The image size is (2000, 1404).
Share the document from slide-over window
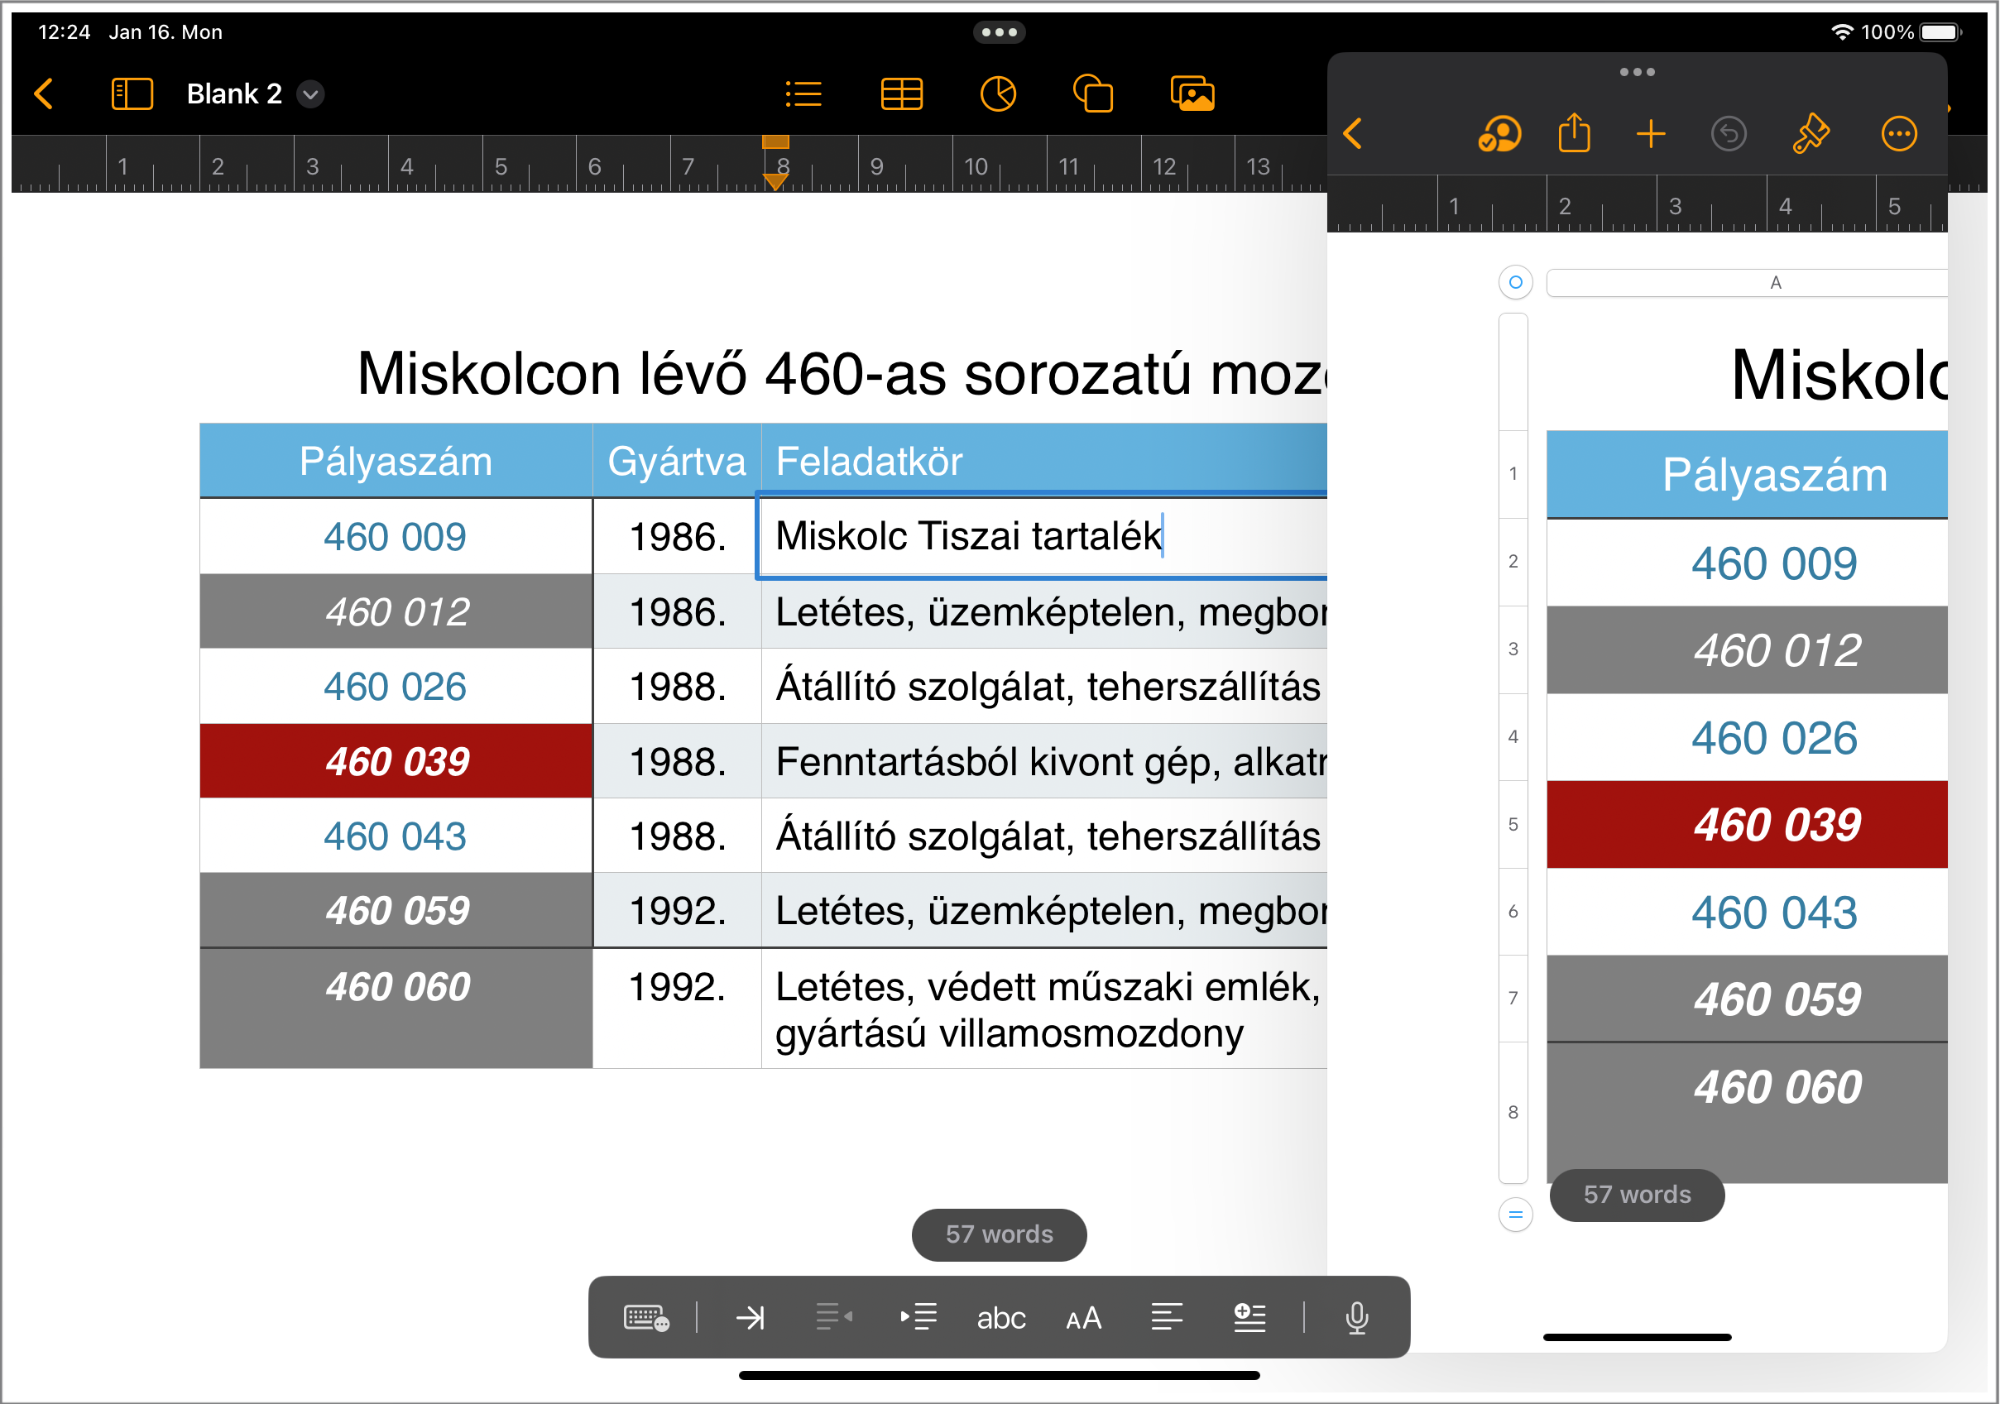(x=1574, y=133)
